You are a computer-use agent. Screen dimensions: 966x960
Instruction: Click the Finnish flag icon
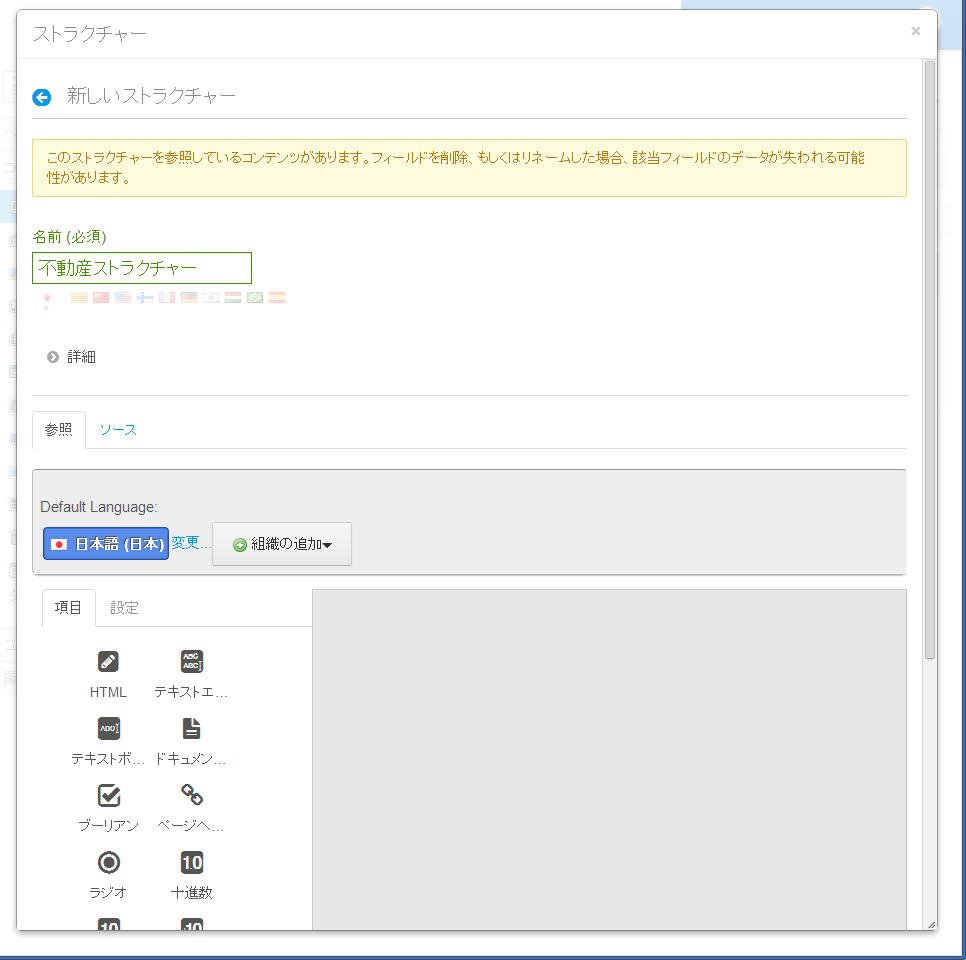(145, 298)
